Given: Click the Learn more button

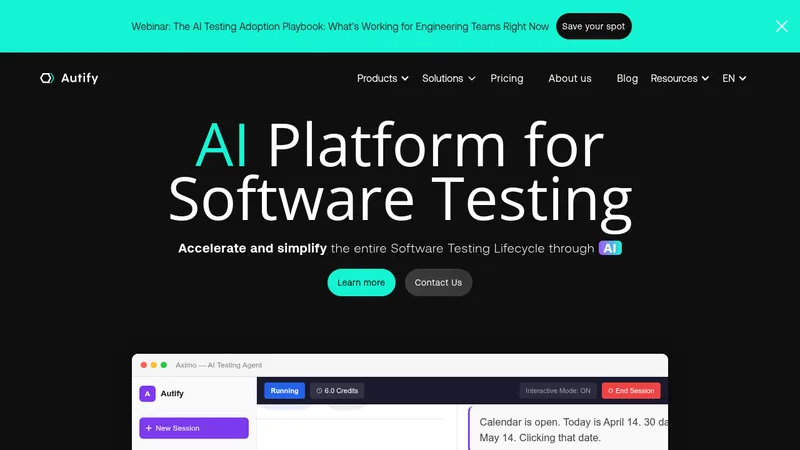Looking at the screenshot, I should pos(361,282).
